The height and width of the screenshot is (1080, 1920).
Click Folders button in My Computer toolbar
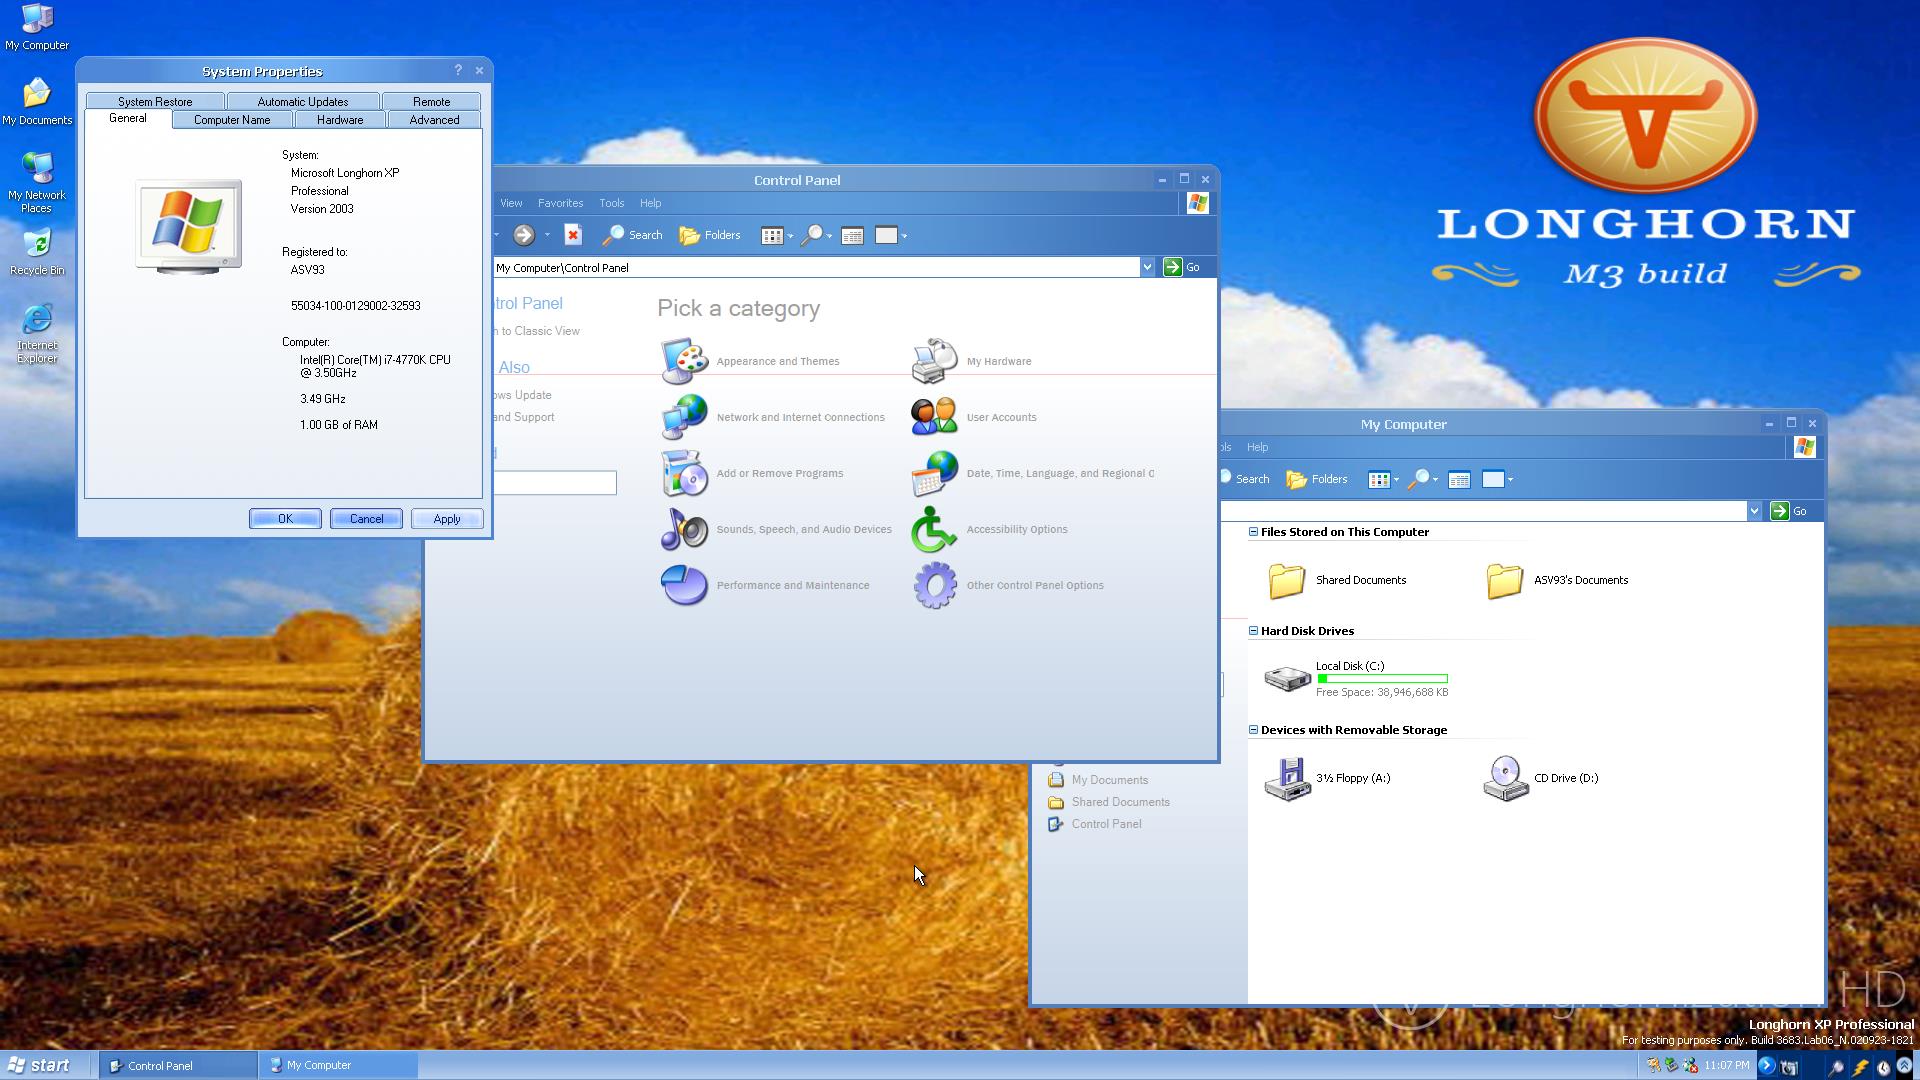(1316, 479)
